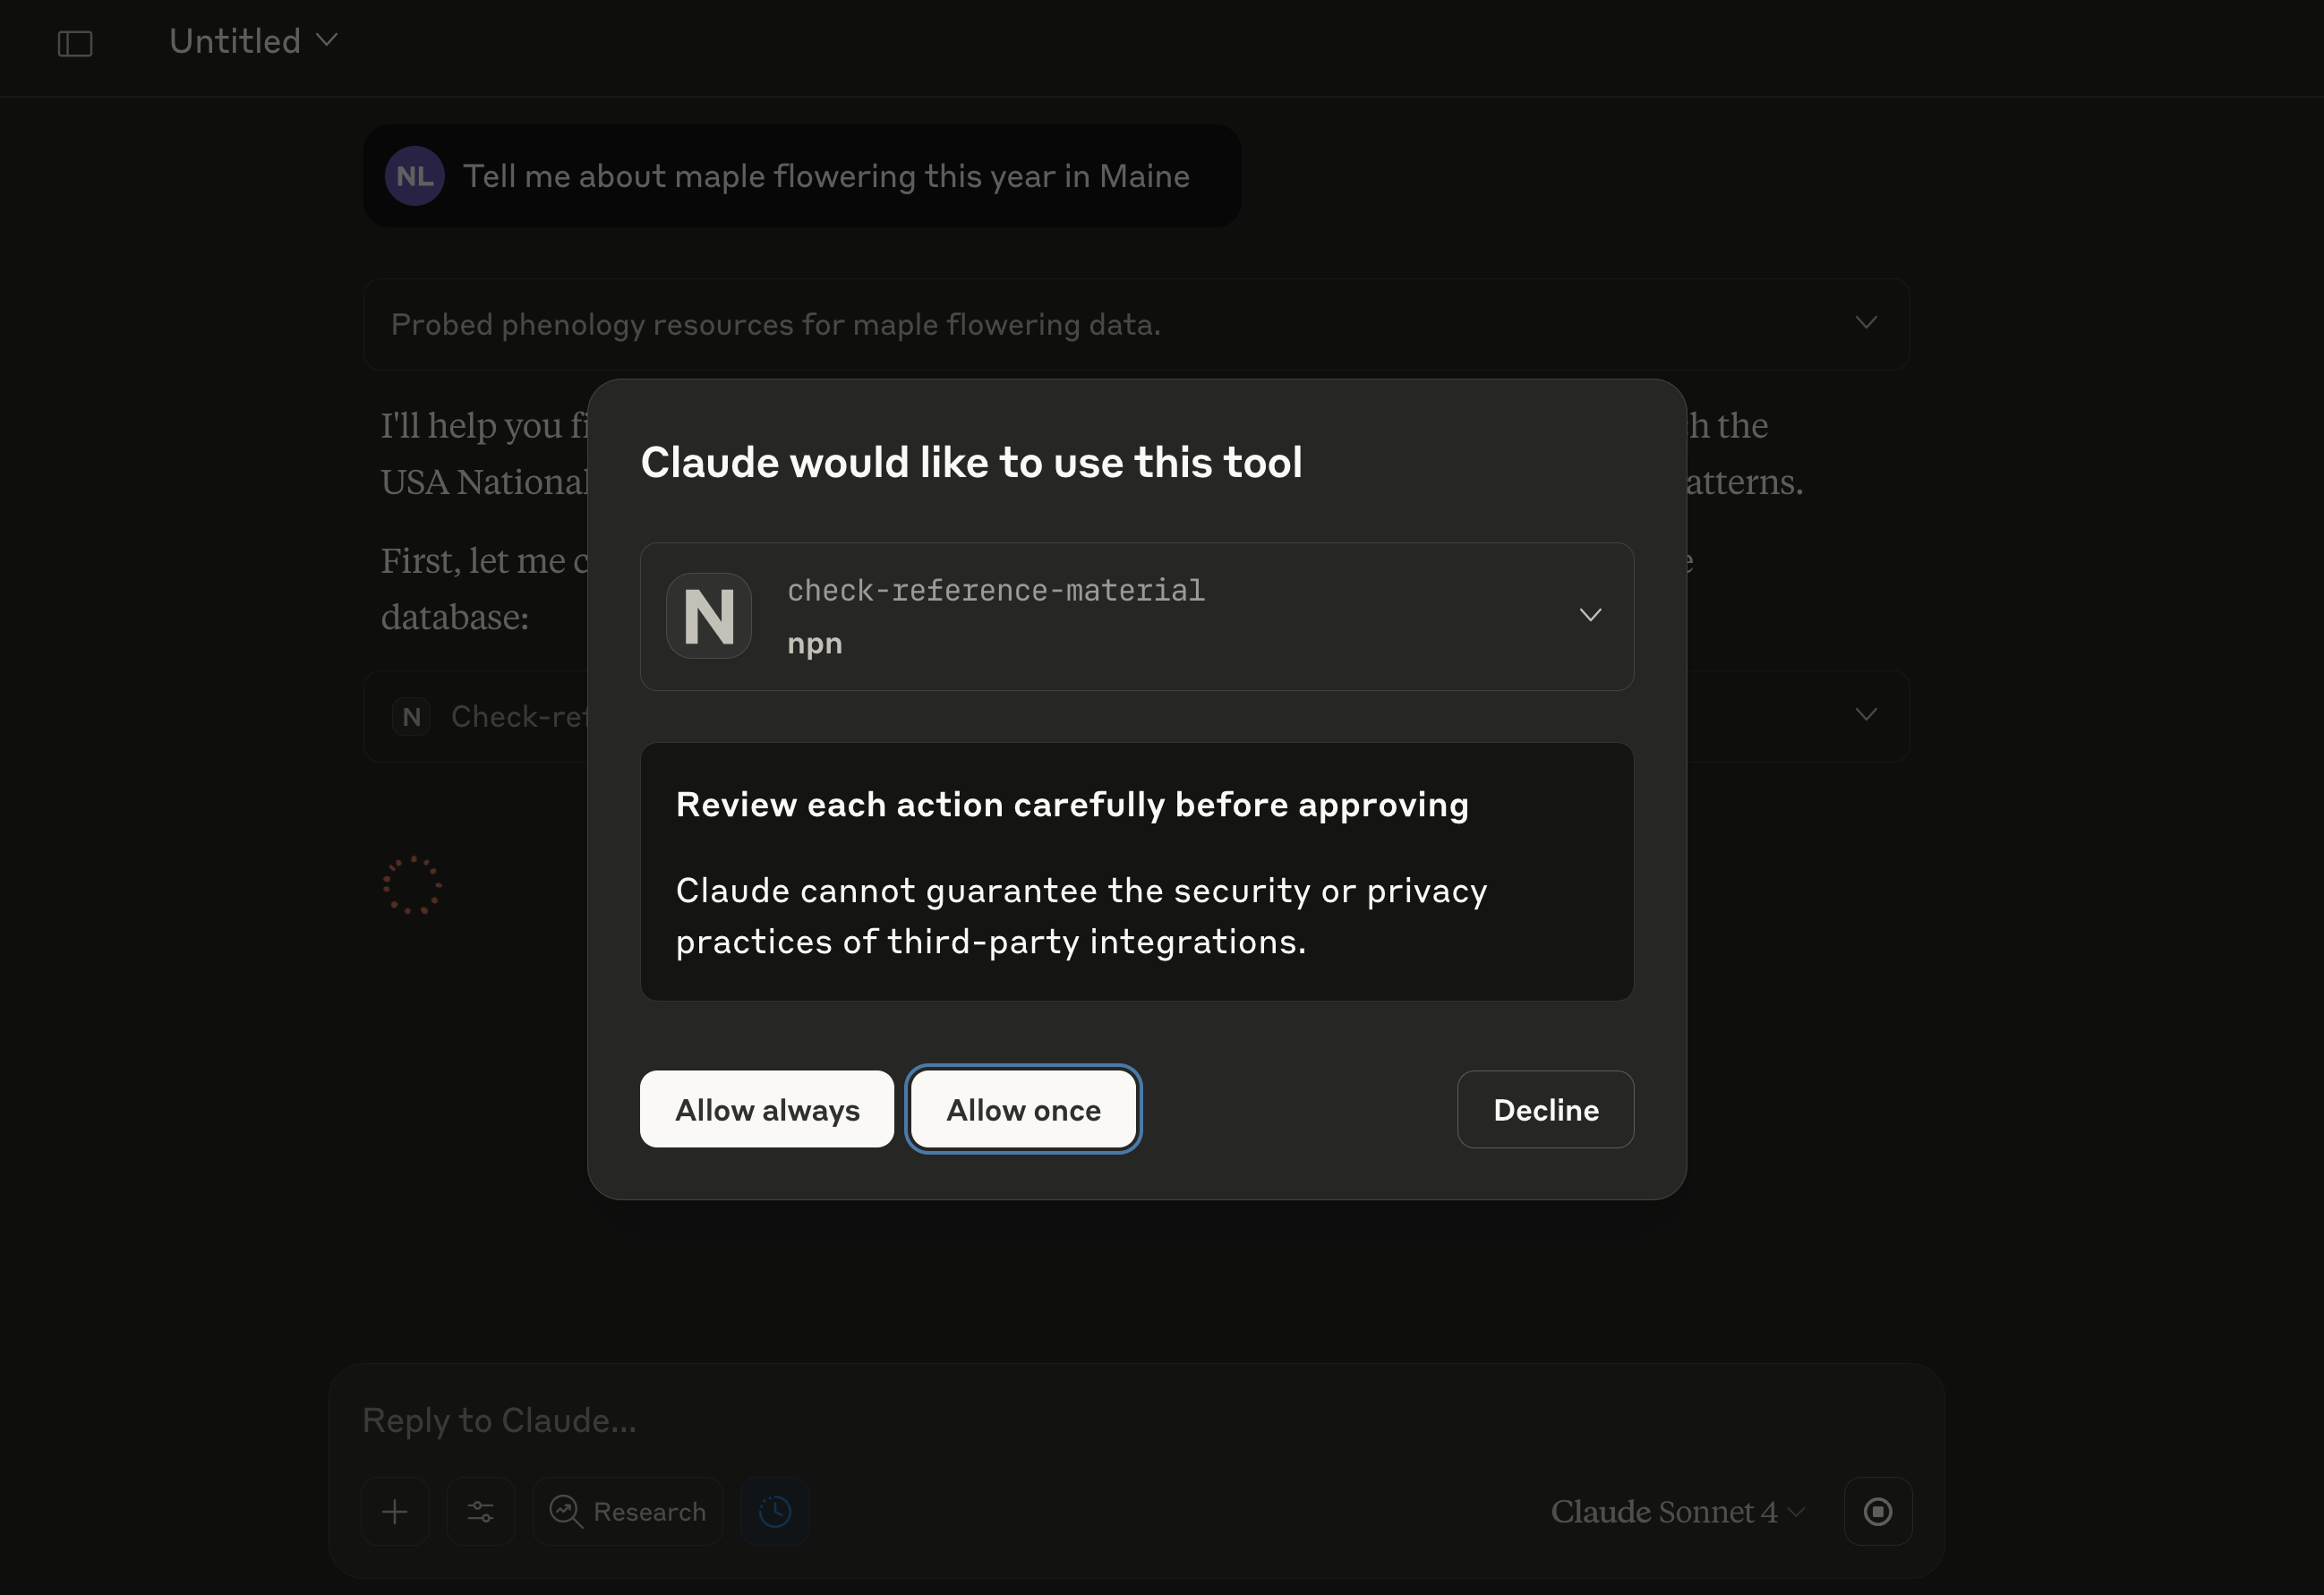The width and height of the screenshot is (2324, 1595).
Task: Stop the response with the stop icon
Action: 1878,1511
